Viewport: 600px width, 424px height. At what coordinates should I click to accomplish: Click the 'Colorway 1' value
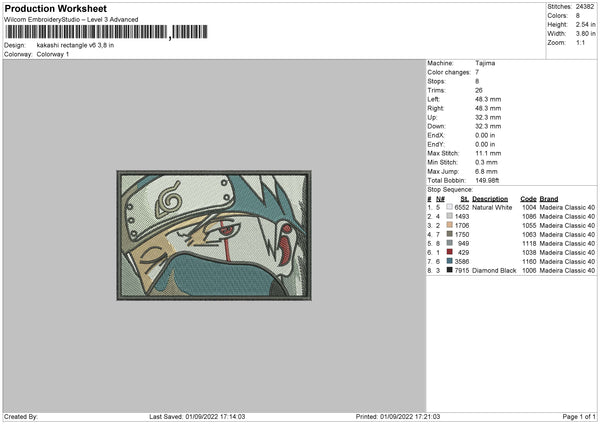[53, 54]
